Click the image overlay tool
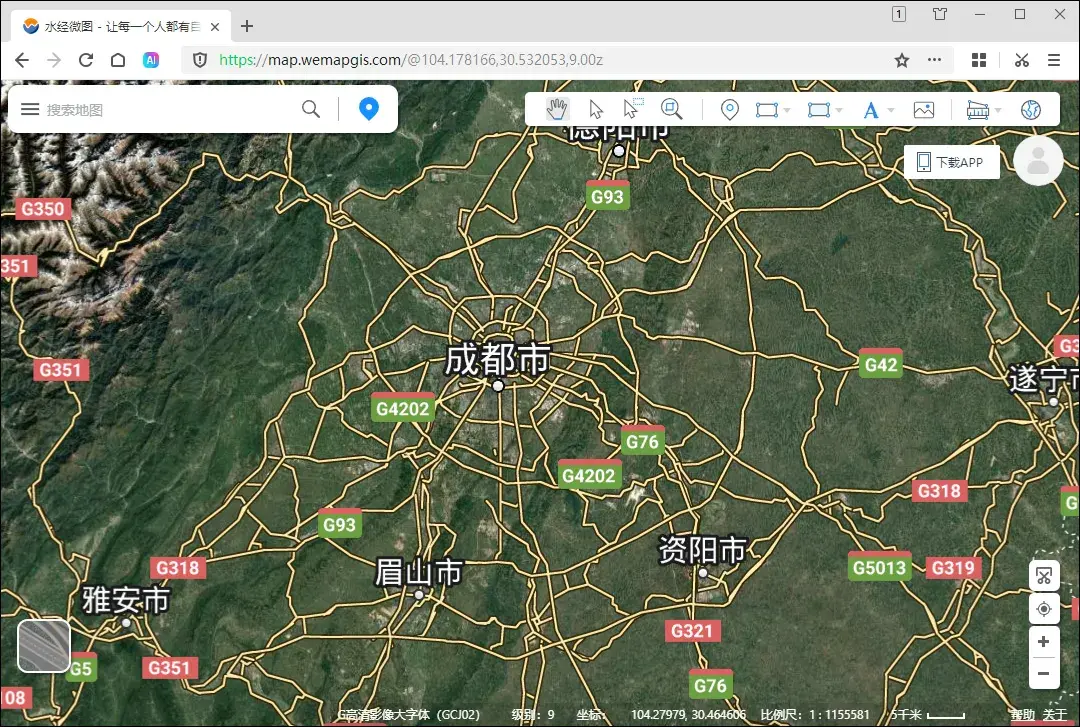 pyautogui.click(x=924, y=109)
